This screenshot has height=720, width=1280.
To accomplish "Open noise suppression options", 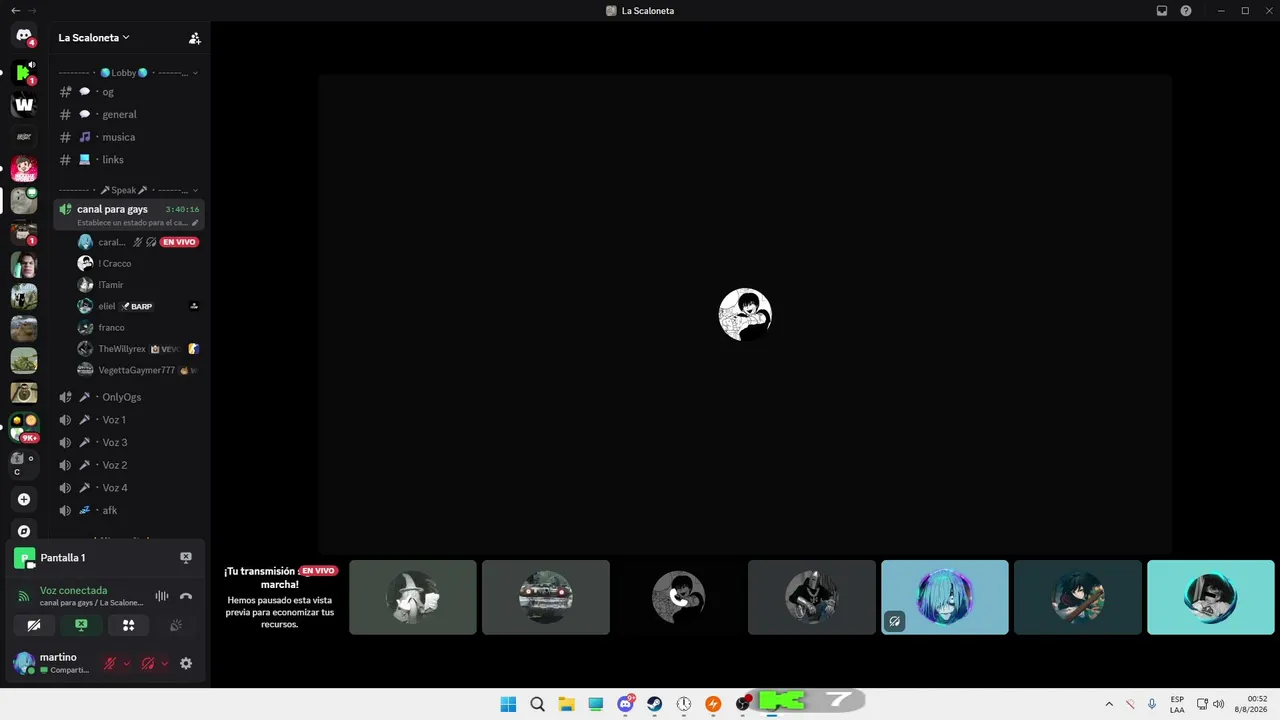I will coord(162,597).
